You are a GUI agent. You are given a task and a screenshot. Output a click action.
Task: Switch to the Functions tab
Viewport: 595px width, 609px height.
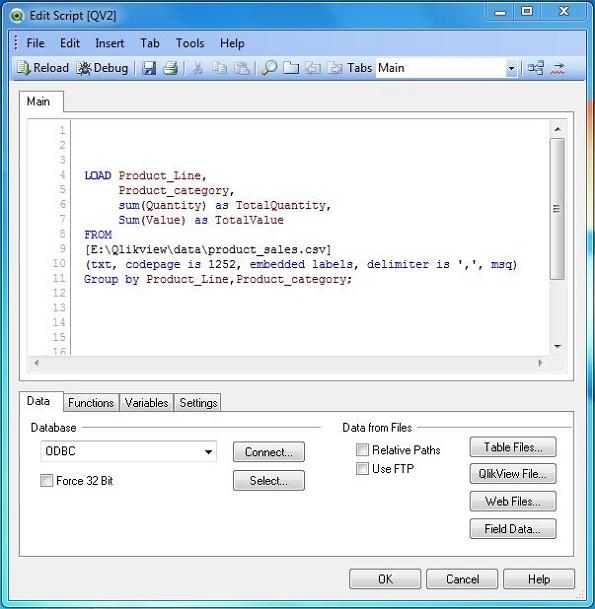pos(91,403)
